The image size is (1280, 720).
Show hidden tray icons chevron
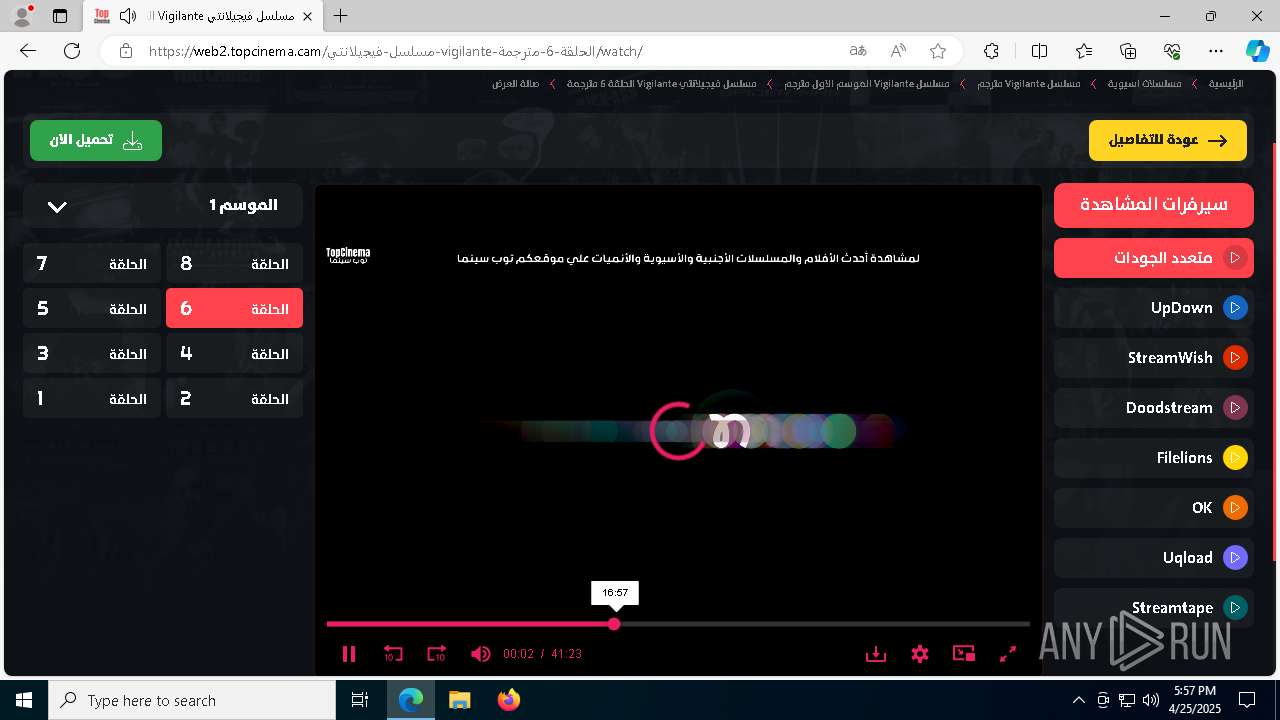click(x=1078, y=700)
